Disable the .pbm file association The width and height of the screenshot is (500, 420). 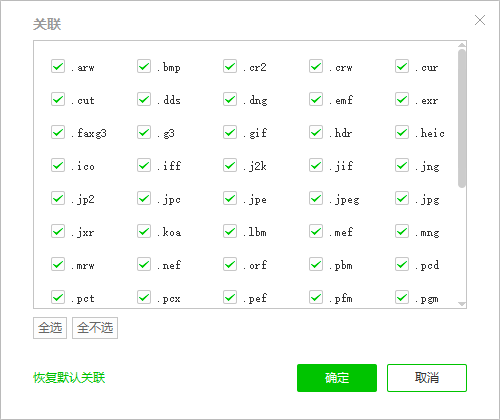tap(316, 264)
